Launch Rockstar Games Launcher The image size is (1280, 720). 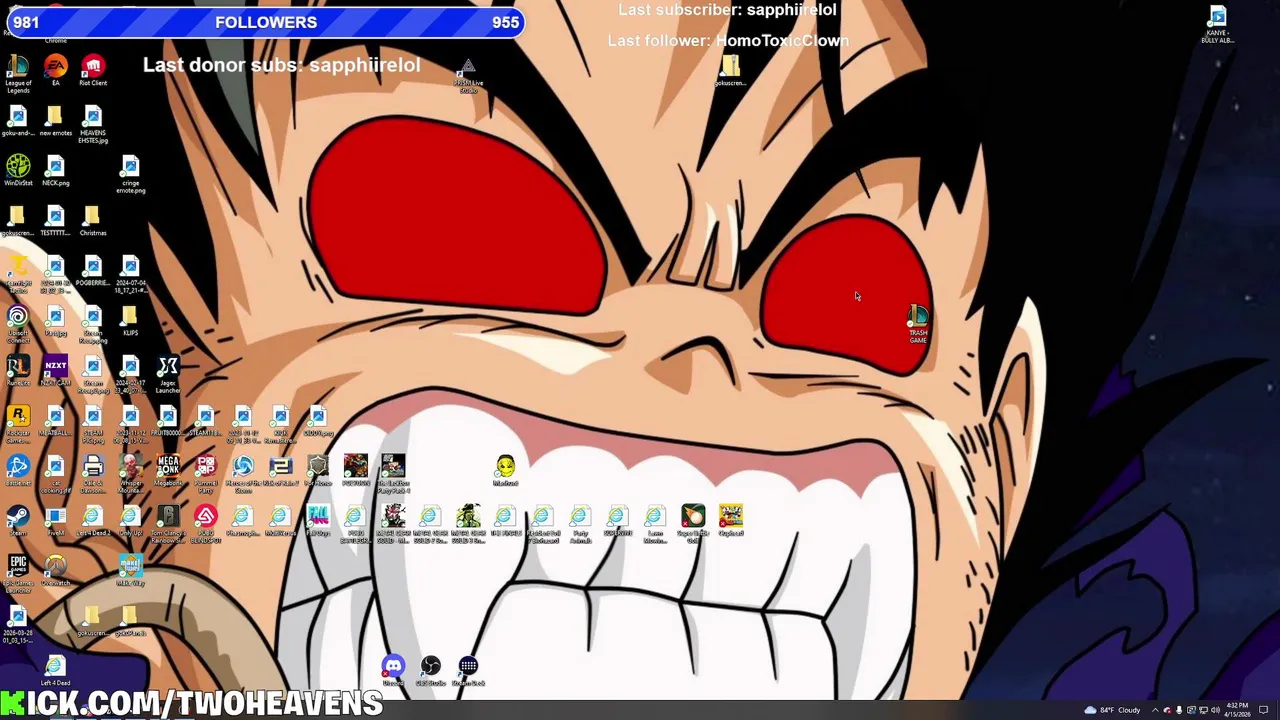(x=18, y=424)
